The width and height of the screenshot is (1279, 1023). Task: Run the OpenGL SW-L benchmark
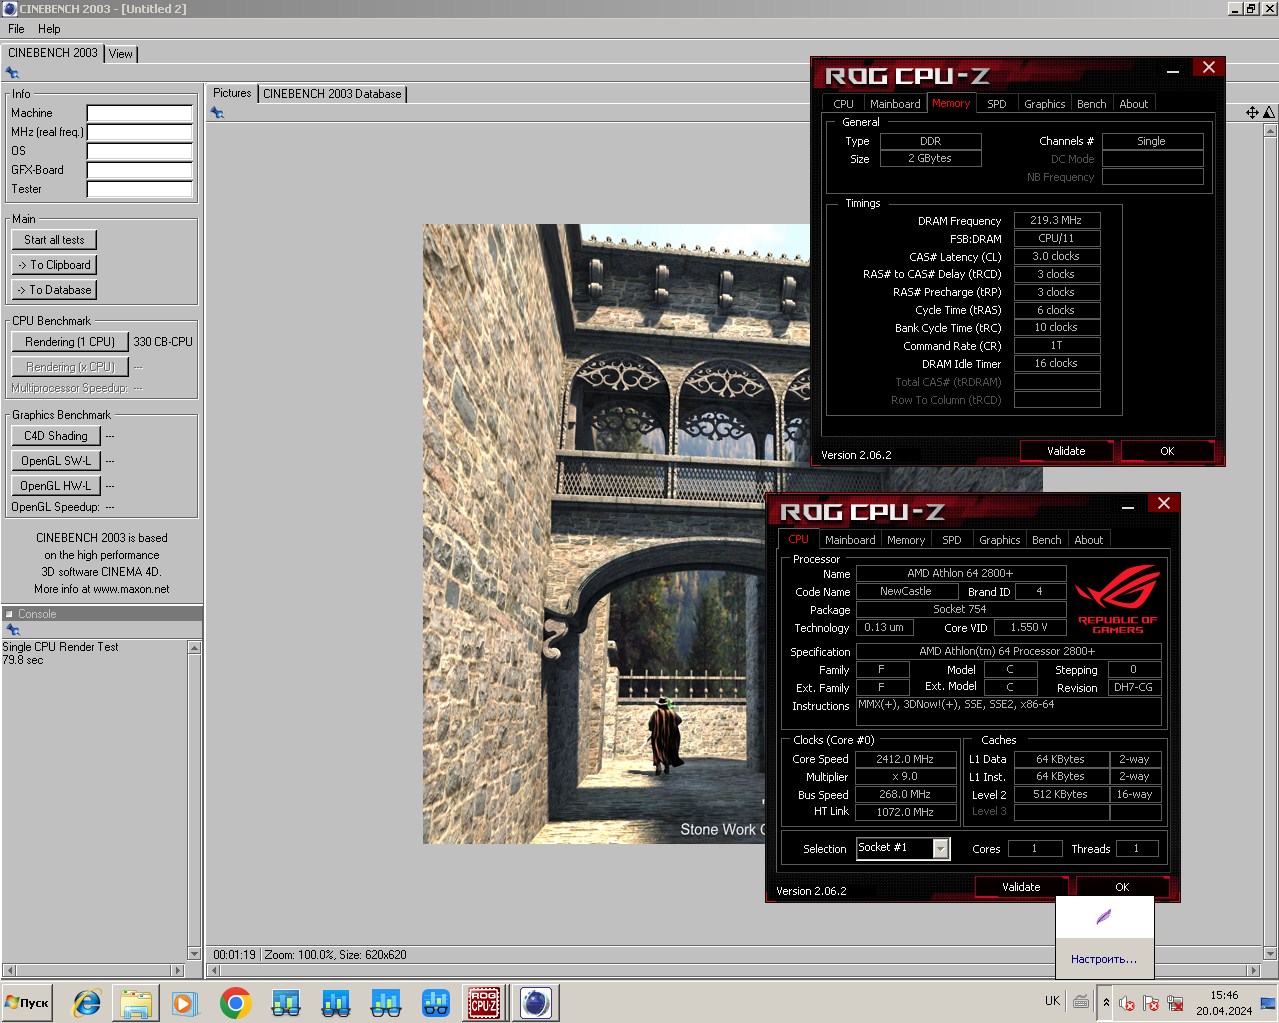(x=56, y=461)
